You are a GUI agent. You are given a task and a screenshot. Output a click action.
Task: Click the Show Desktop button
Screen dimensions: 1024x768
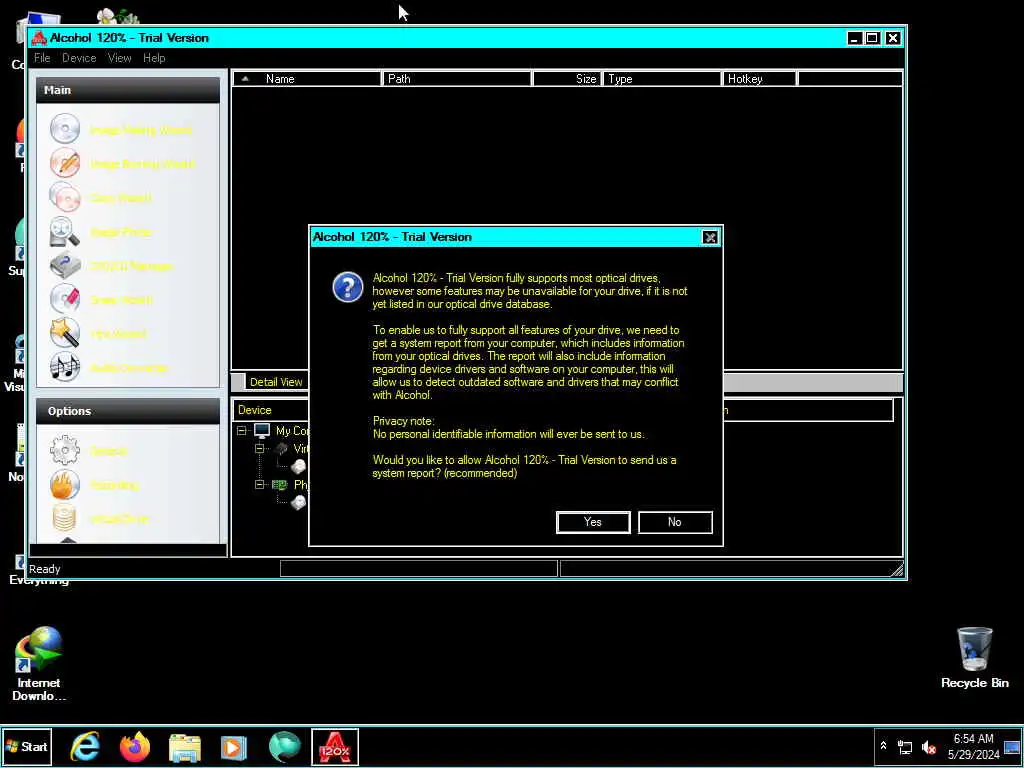click(1012, 747)
